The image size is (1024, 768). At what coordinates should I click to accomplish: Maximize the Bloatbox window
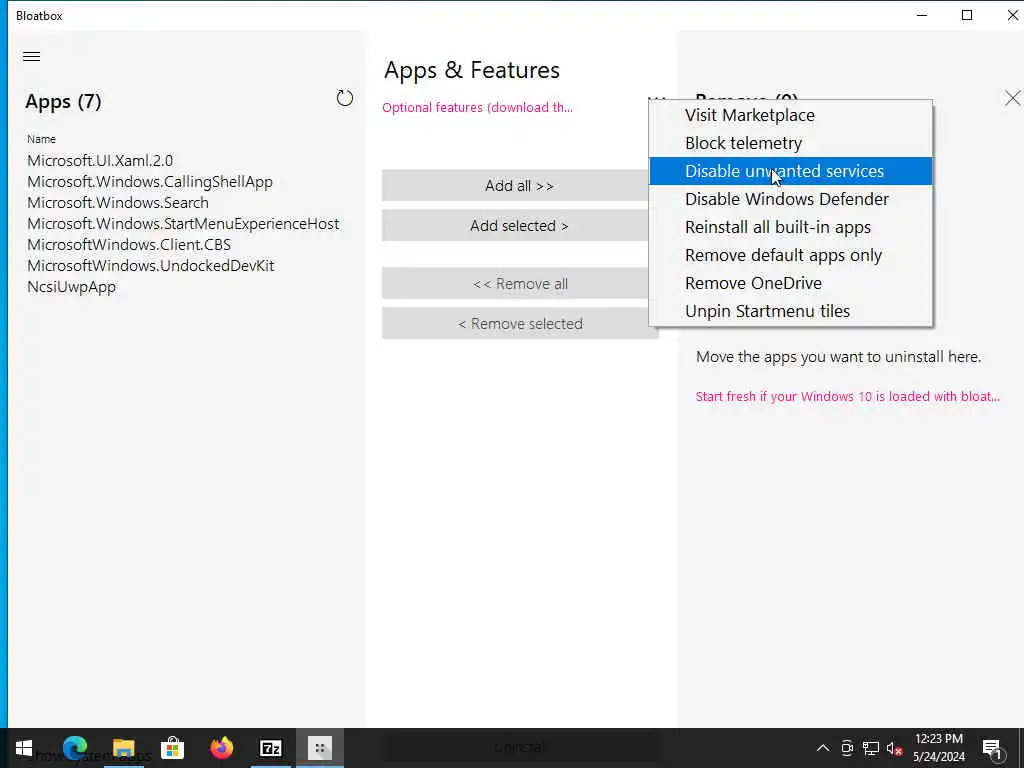coord(967,15)
